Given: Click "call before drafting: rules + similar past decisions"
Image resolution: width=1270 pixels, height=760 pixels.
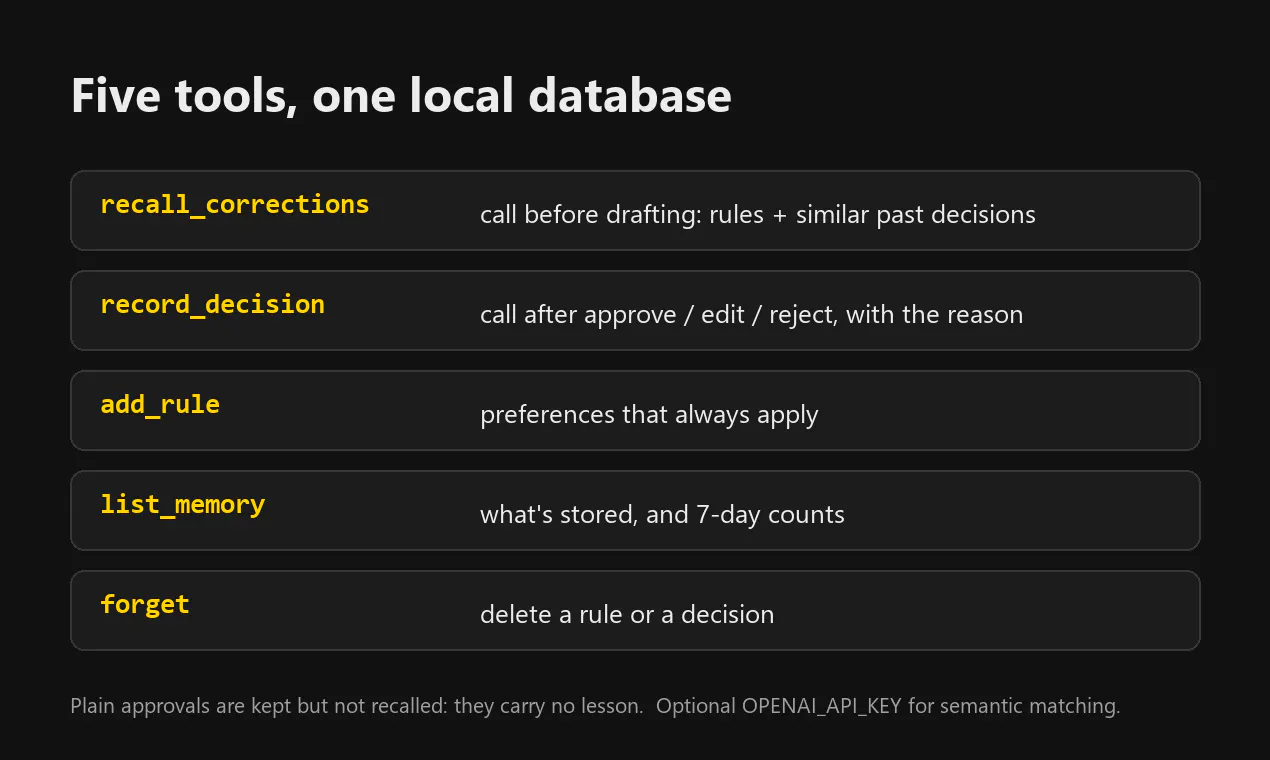Looking at the screenshot, I should (758, 214).
